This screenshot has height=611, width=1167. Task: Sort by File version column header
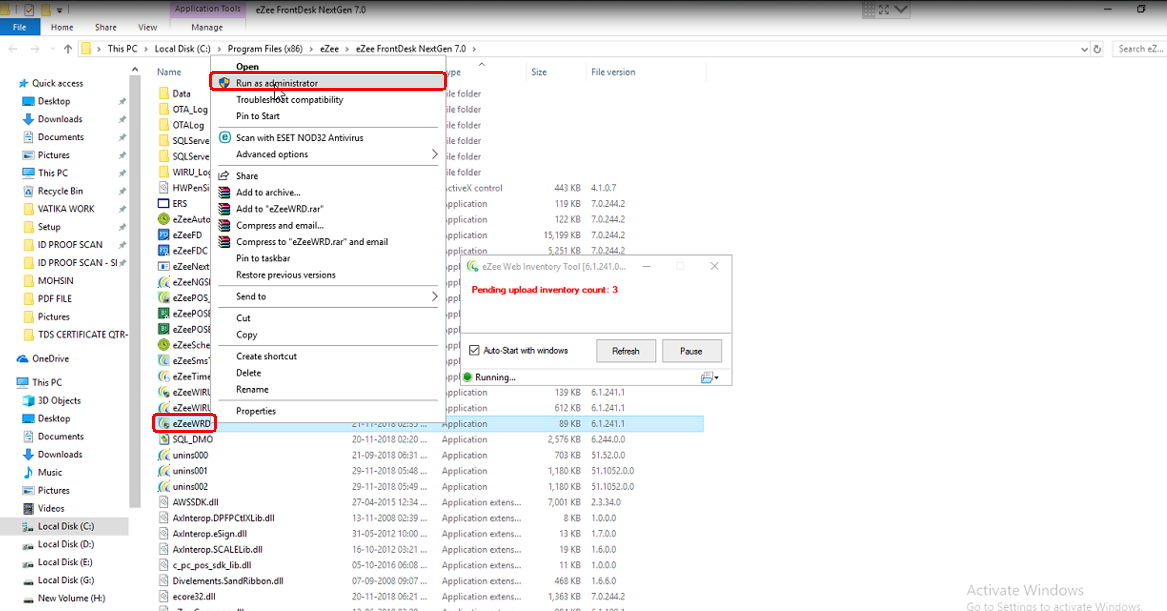pos(613,72)
